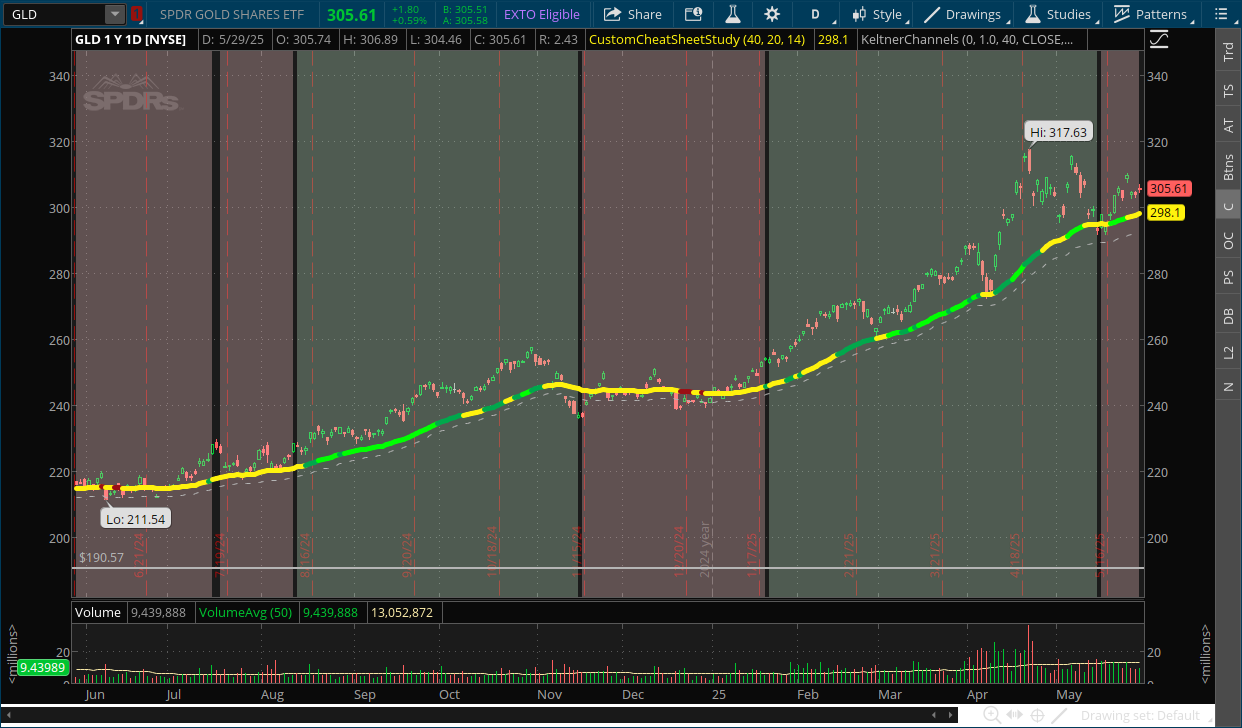Click the yellow 298.1 price axis tag

1166,213
